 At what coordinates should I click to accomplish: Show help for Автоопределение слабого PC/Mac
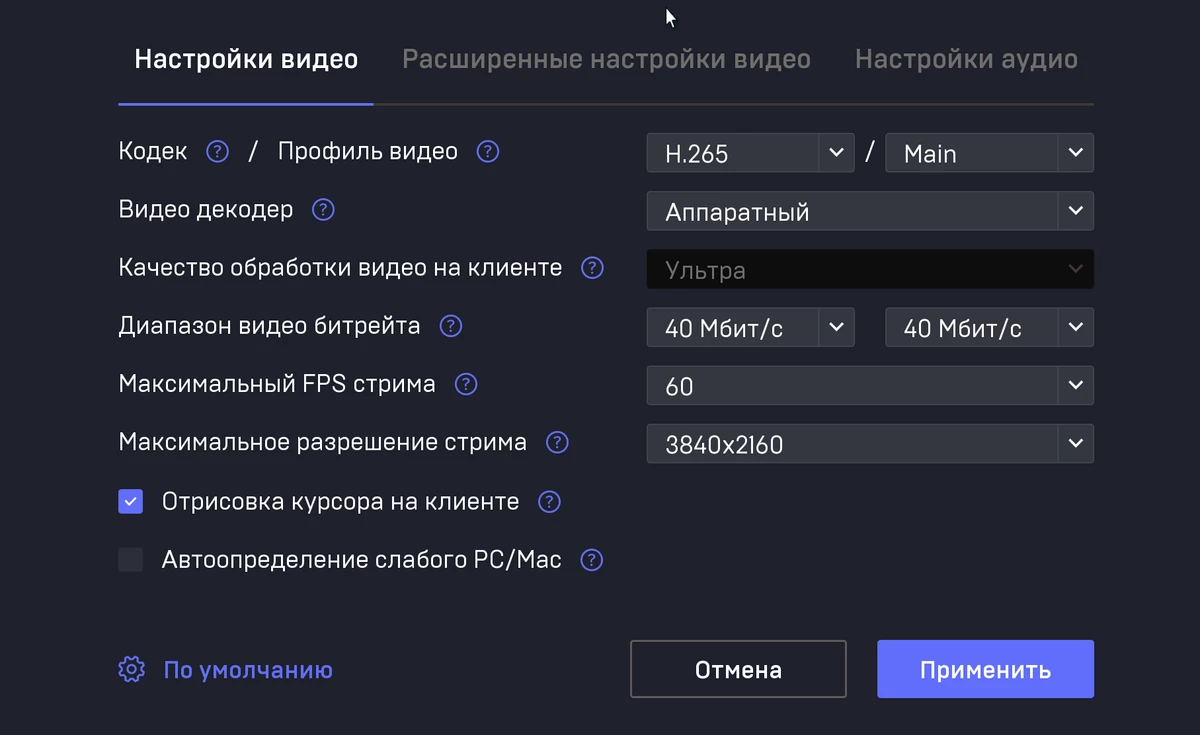point(592,560)
